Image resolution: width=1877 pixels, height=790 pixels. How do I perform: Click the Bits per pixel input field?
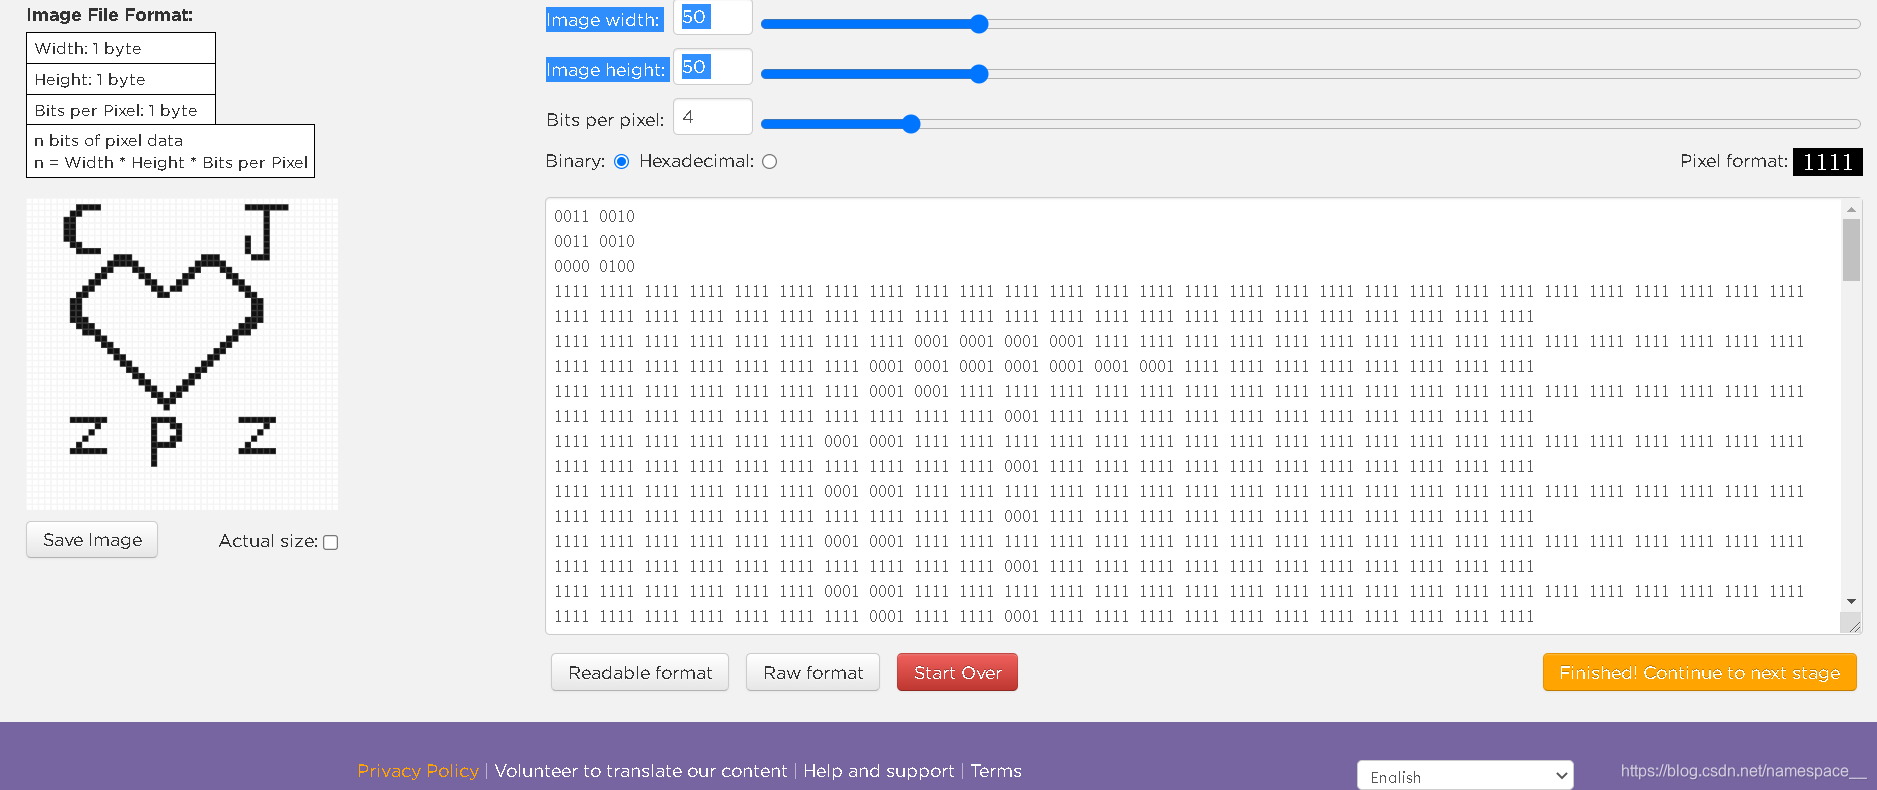tap(713, 117)
